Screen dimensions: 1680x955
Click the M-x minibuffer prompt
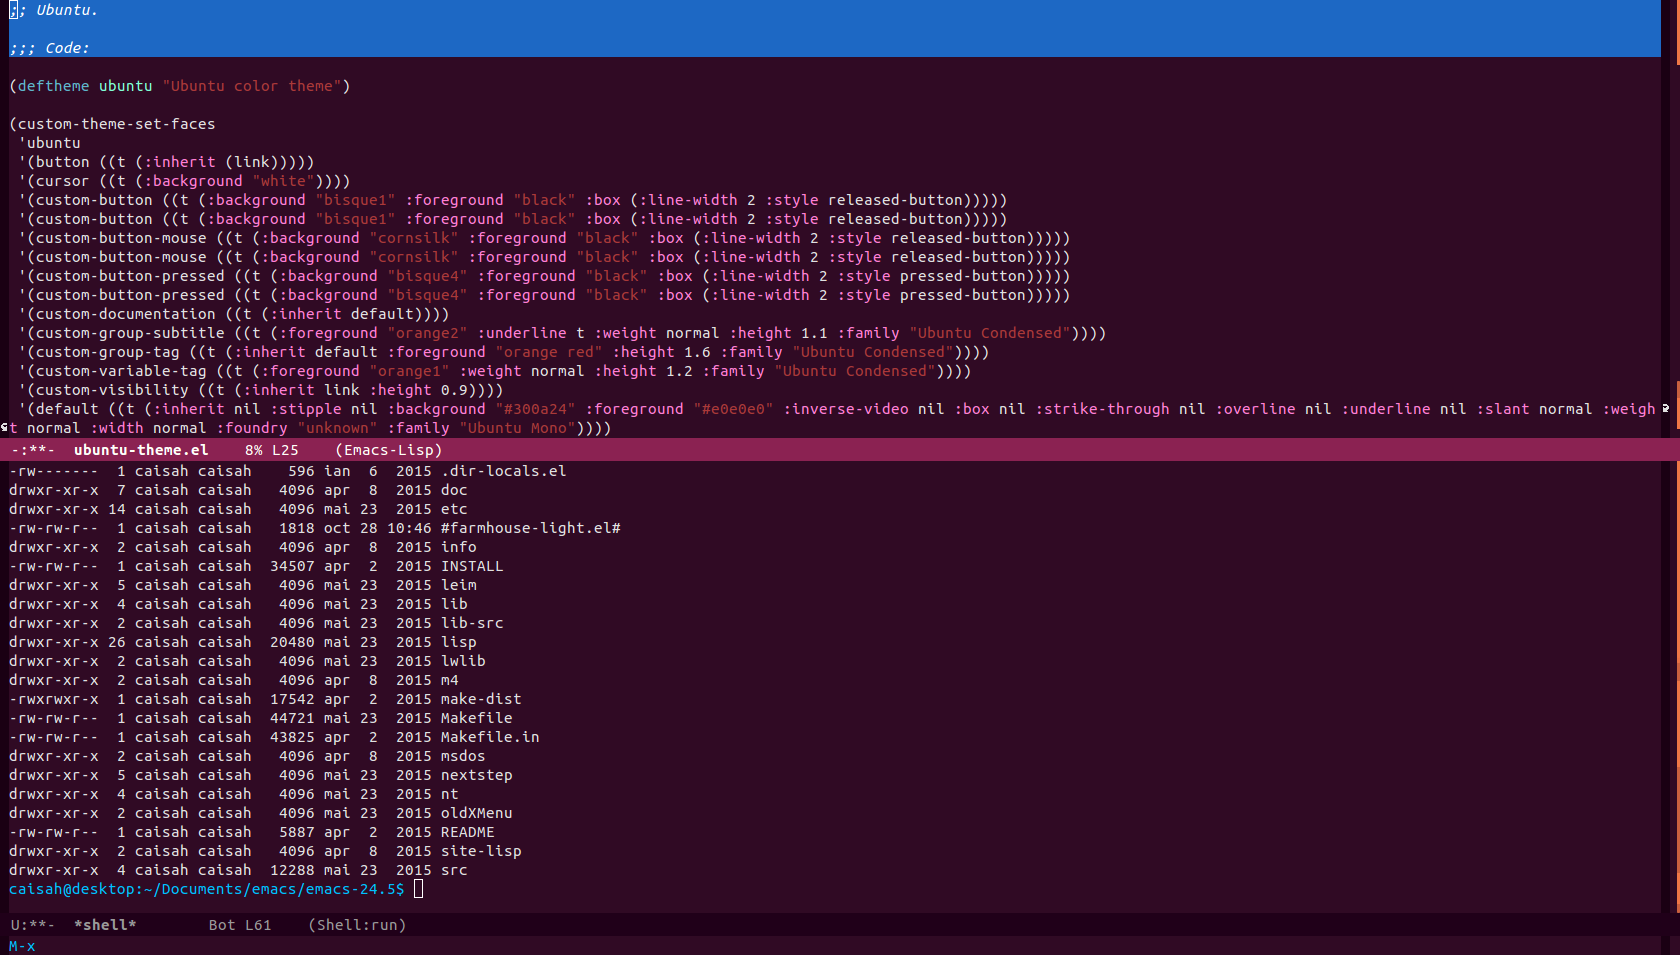22,946
